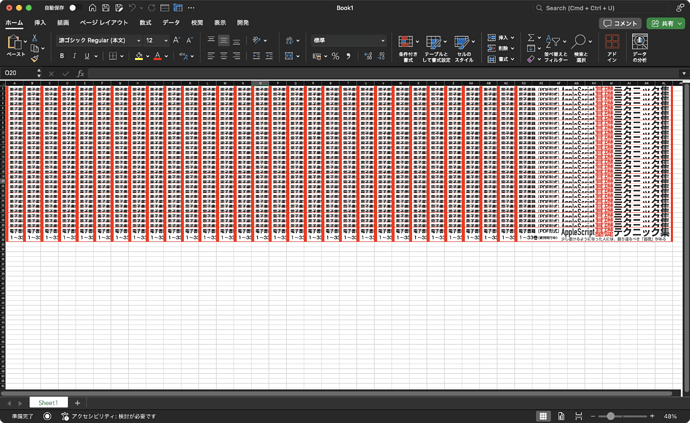Screen dimensions: 690x423
Task: Click the home icon in title bar
Action: (92, 8)
